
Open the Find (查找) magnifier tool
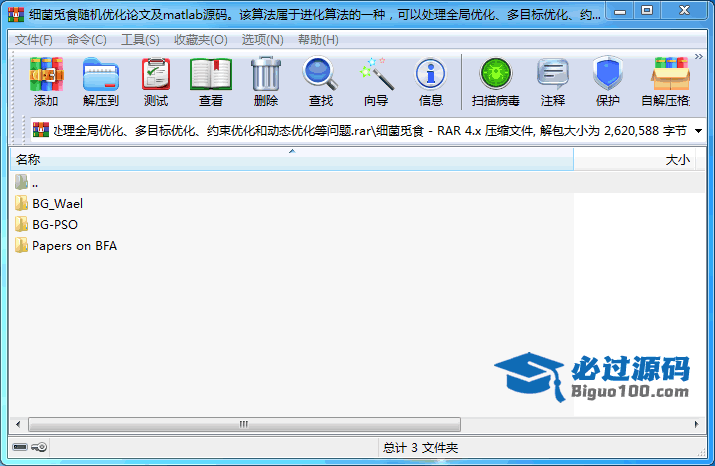[x=321, y=82]
